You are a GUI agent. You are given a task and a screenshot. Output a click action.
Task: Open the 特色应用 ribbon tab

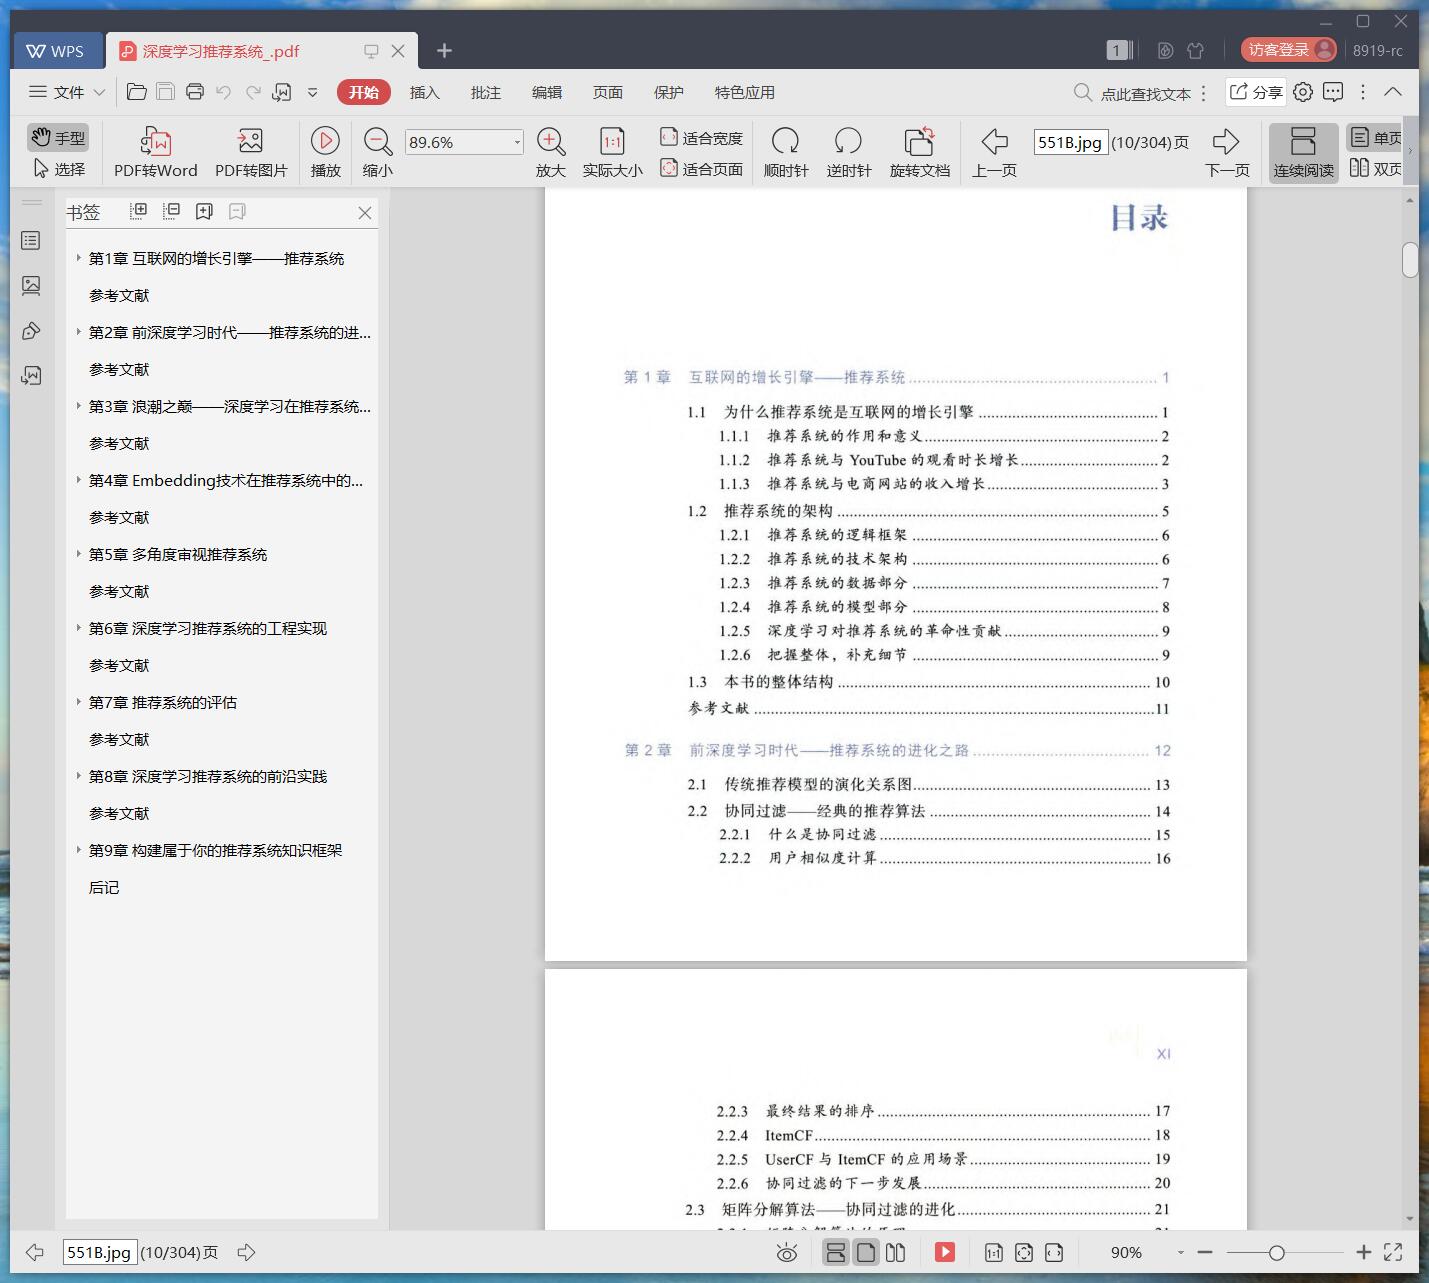coord(744,92)
